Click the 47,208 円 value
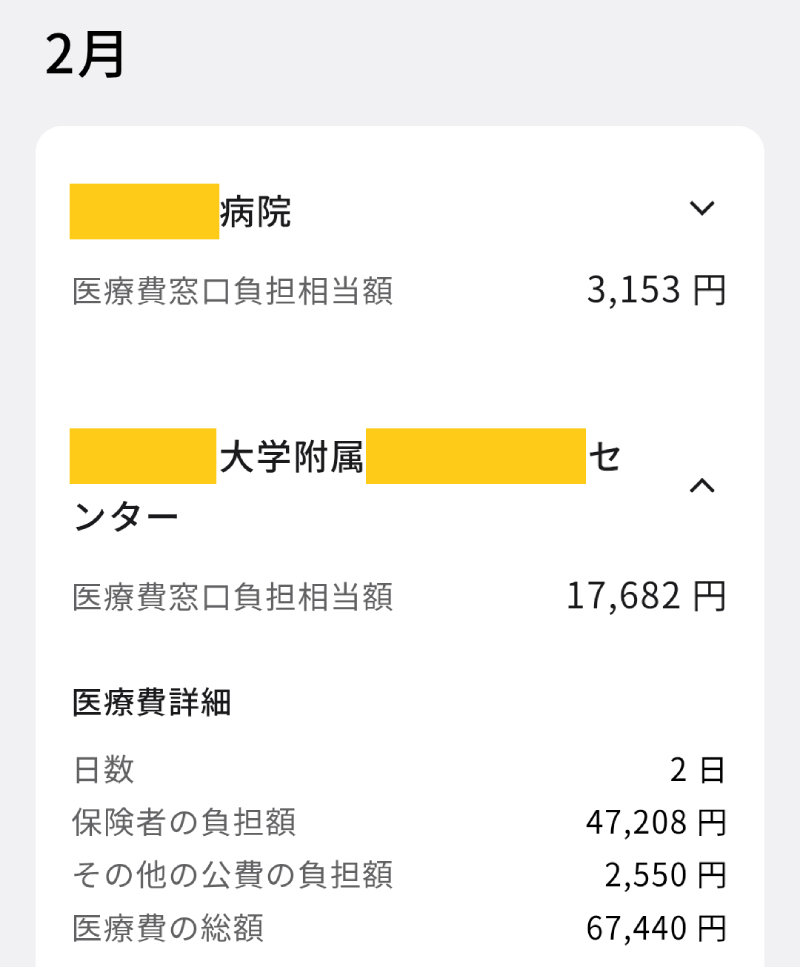The image size is (800, 967). pos(655,823)
